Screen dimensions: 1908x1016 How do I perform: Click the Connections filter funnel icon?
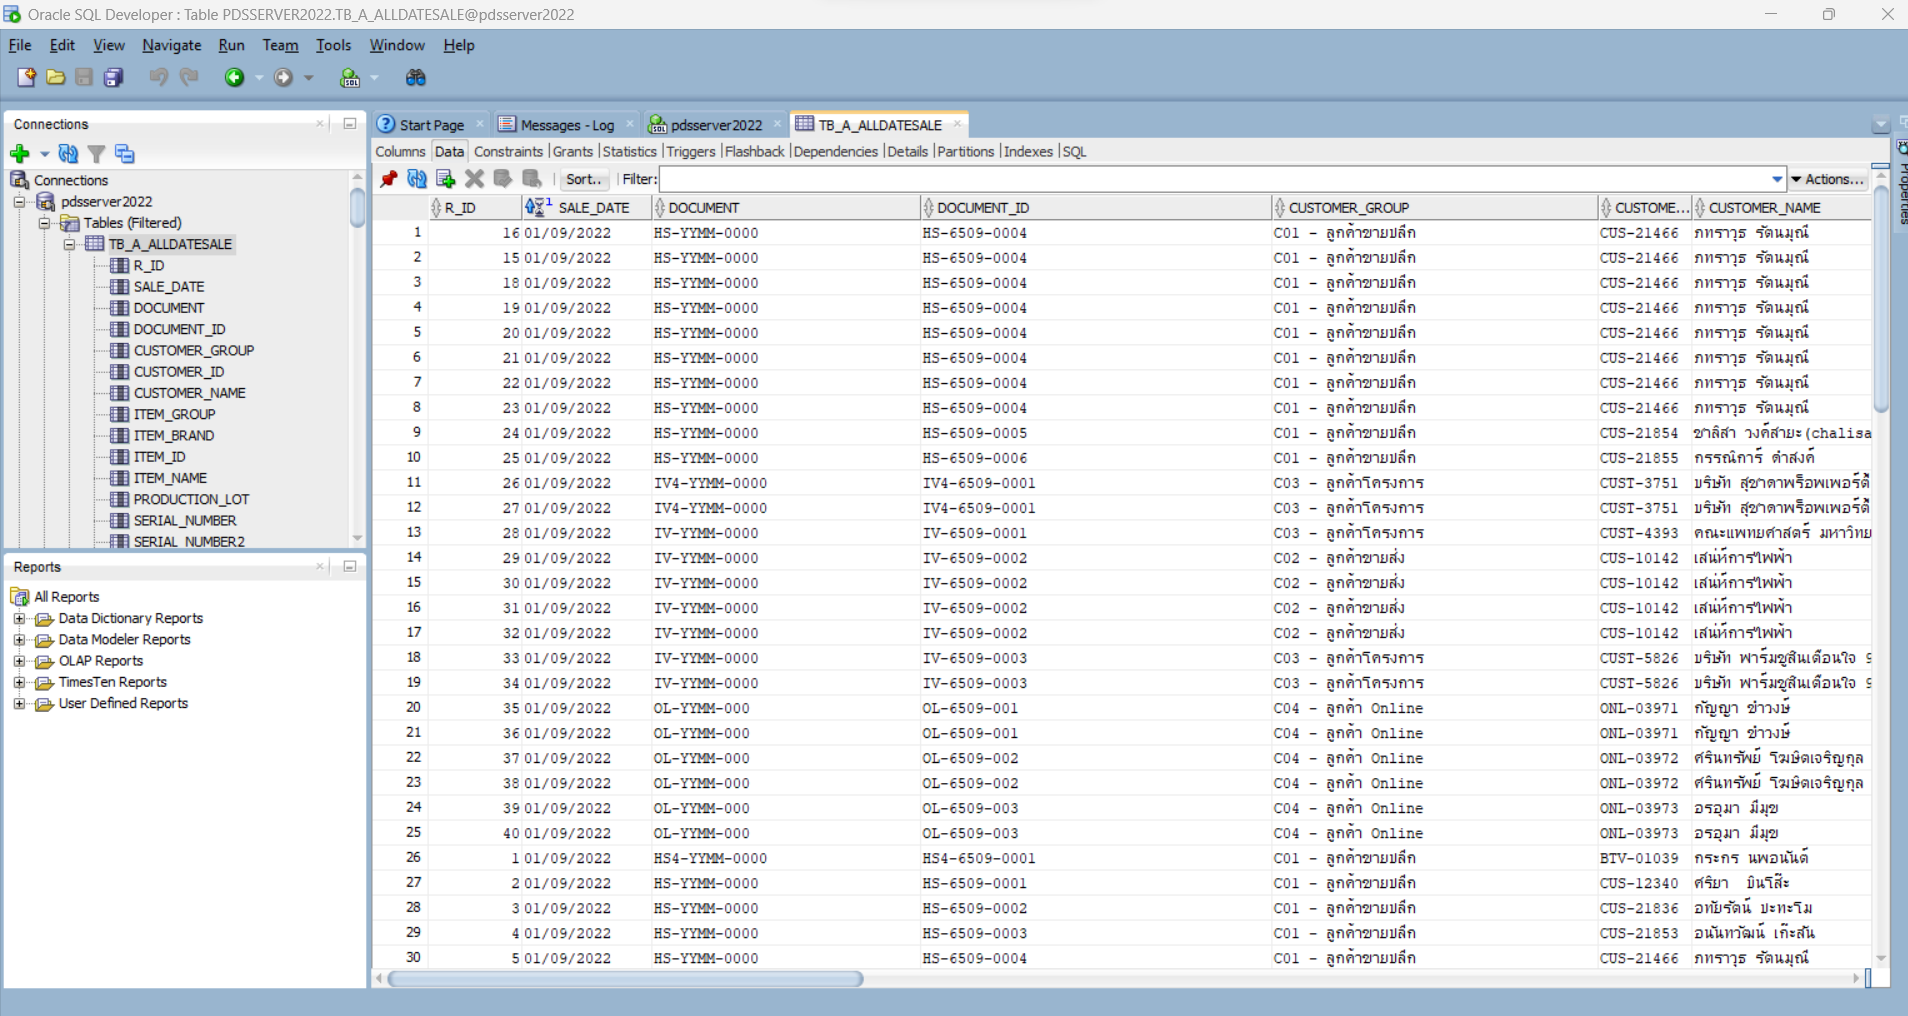coord(96,153)
